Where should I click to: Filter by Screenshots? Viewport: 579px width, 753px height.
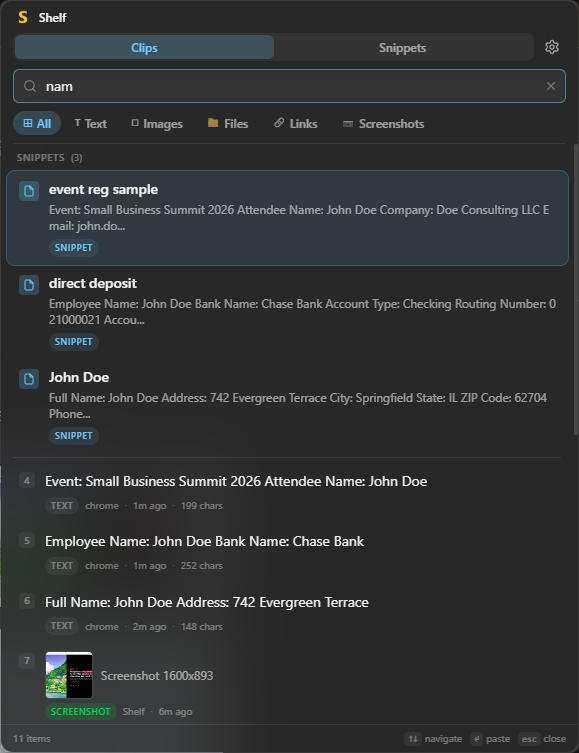click(x=384, y=123)
